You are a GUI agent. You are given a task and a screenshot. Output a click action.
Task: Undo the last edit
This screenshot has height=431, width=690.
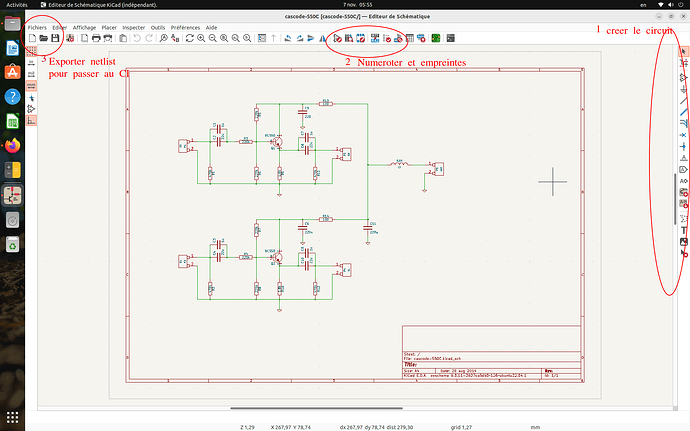pyautogui.click(x=137, y=38)
